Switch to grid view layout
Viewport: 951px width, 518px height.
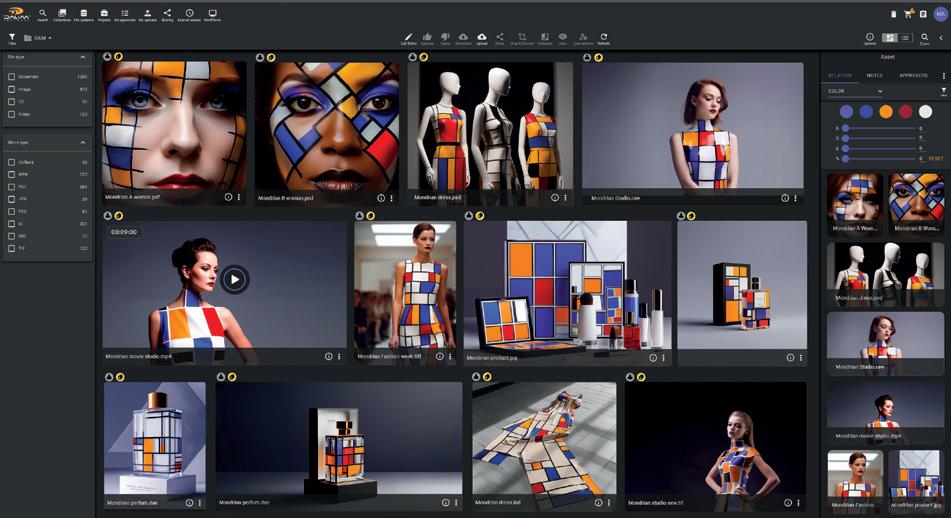890,38
